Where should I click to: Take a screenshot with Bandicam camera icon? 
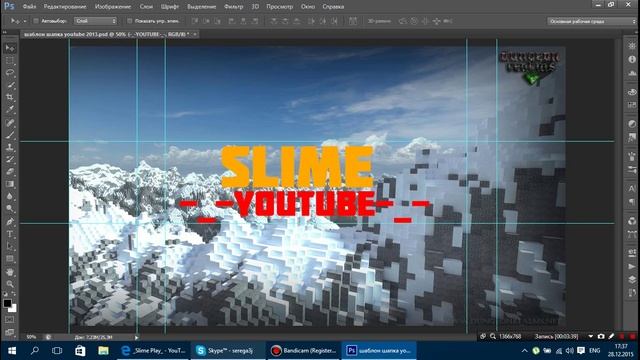(x=601, y=336)
